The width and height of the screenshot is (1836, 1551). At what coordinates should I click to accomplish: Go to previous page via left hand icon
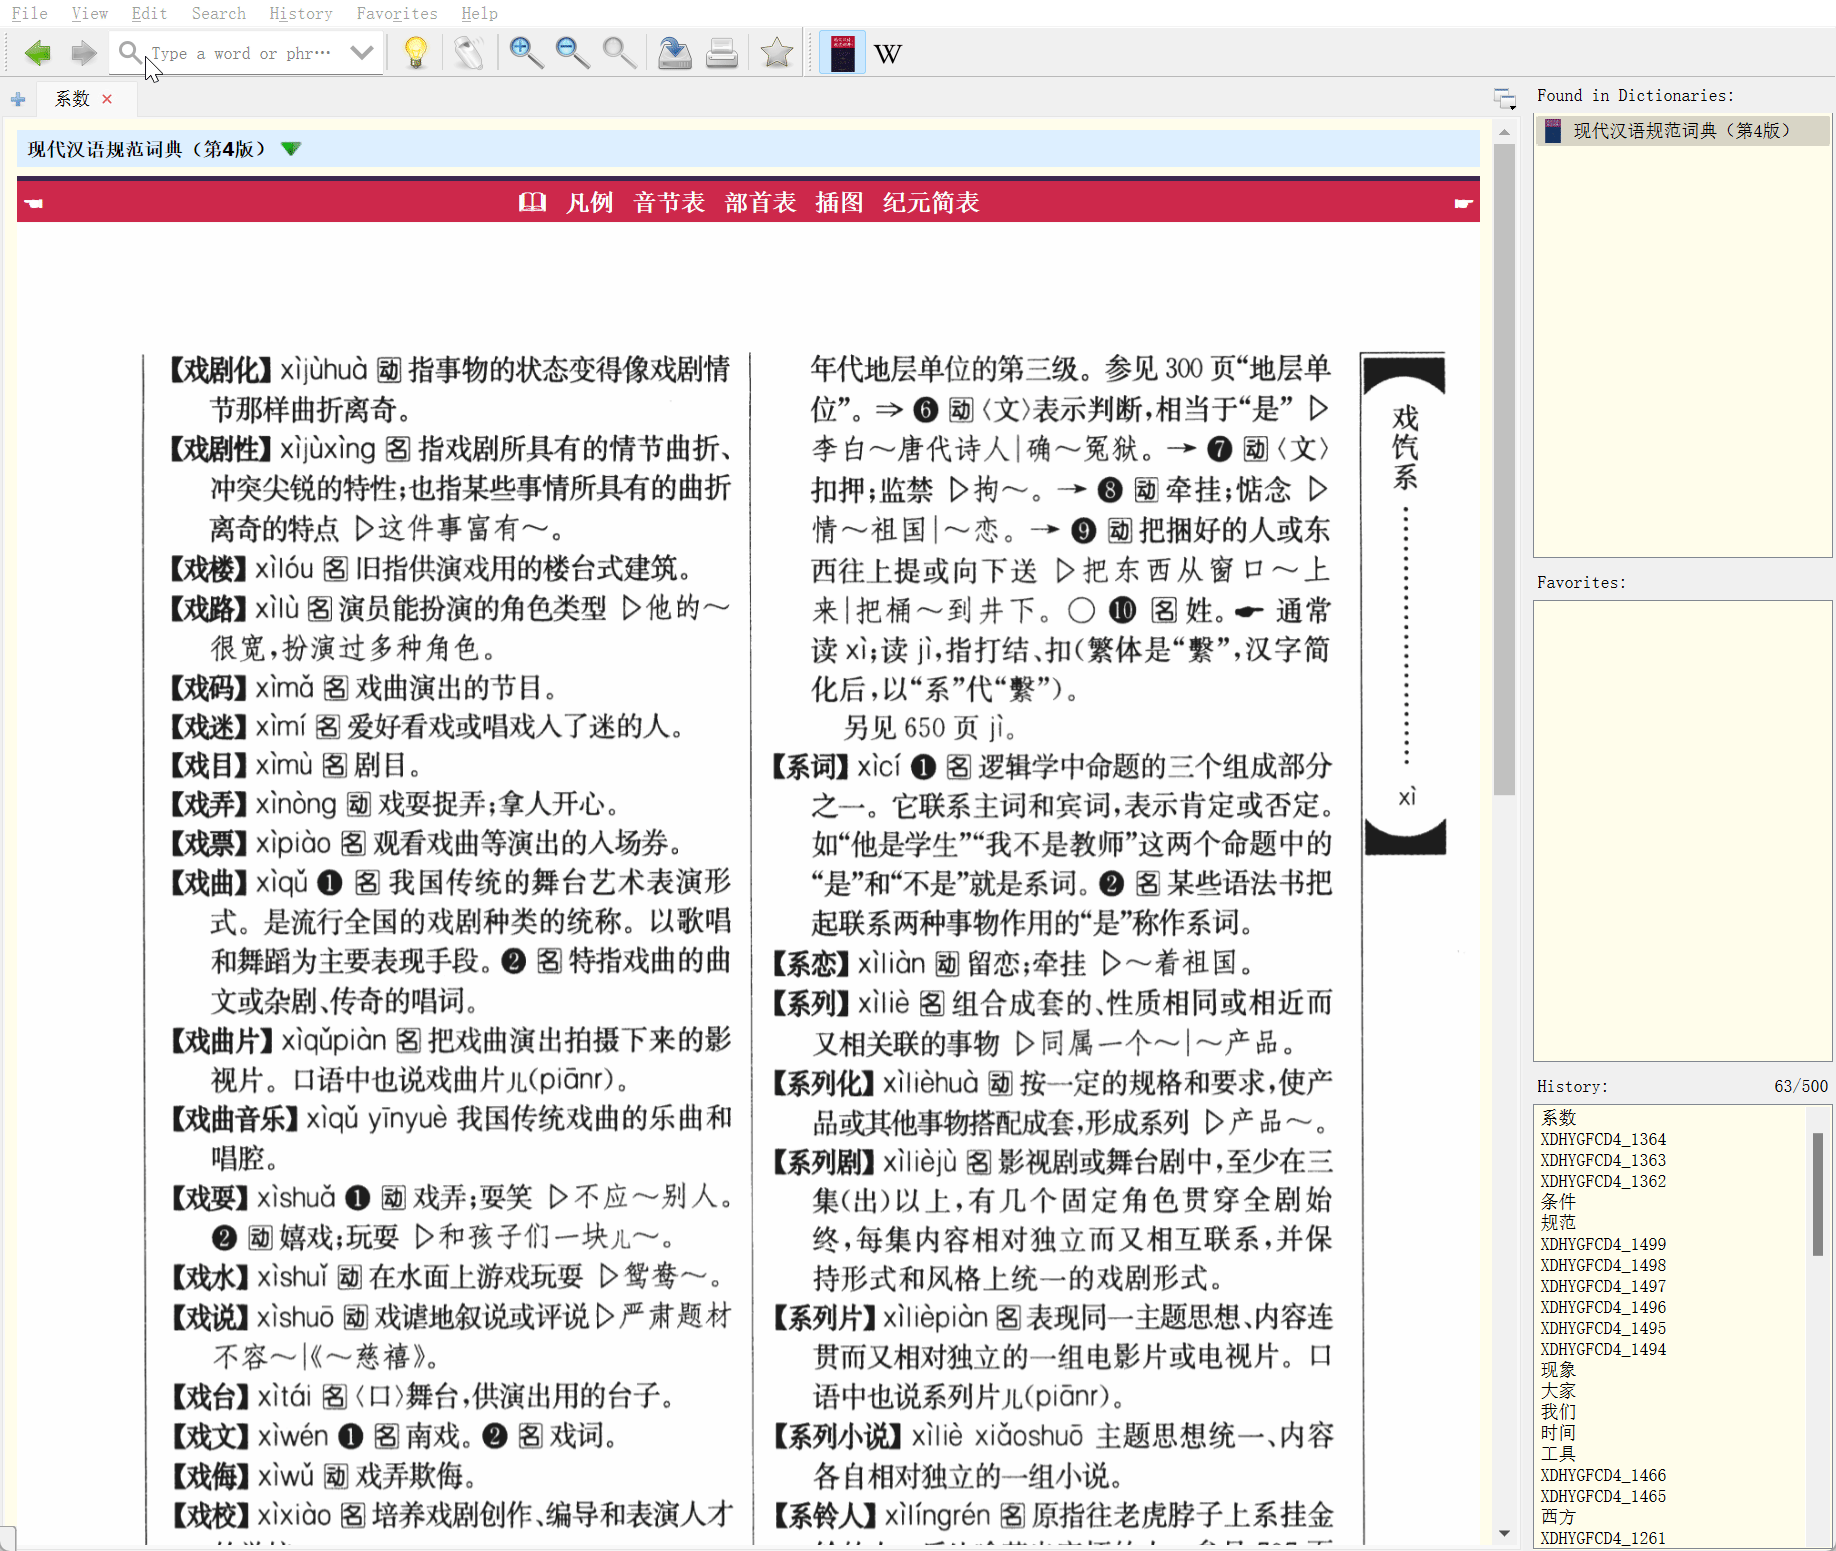tap(34, 203)
